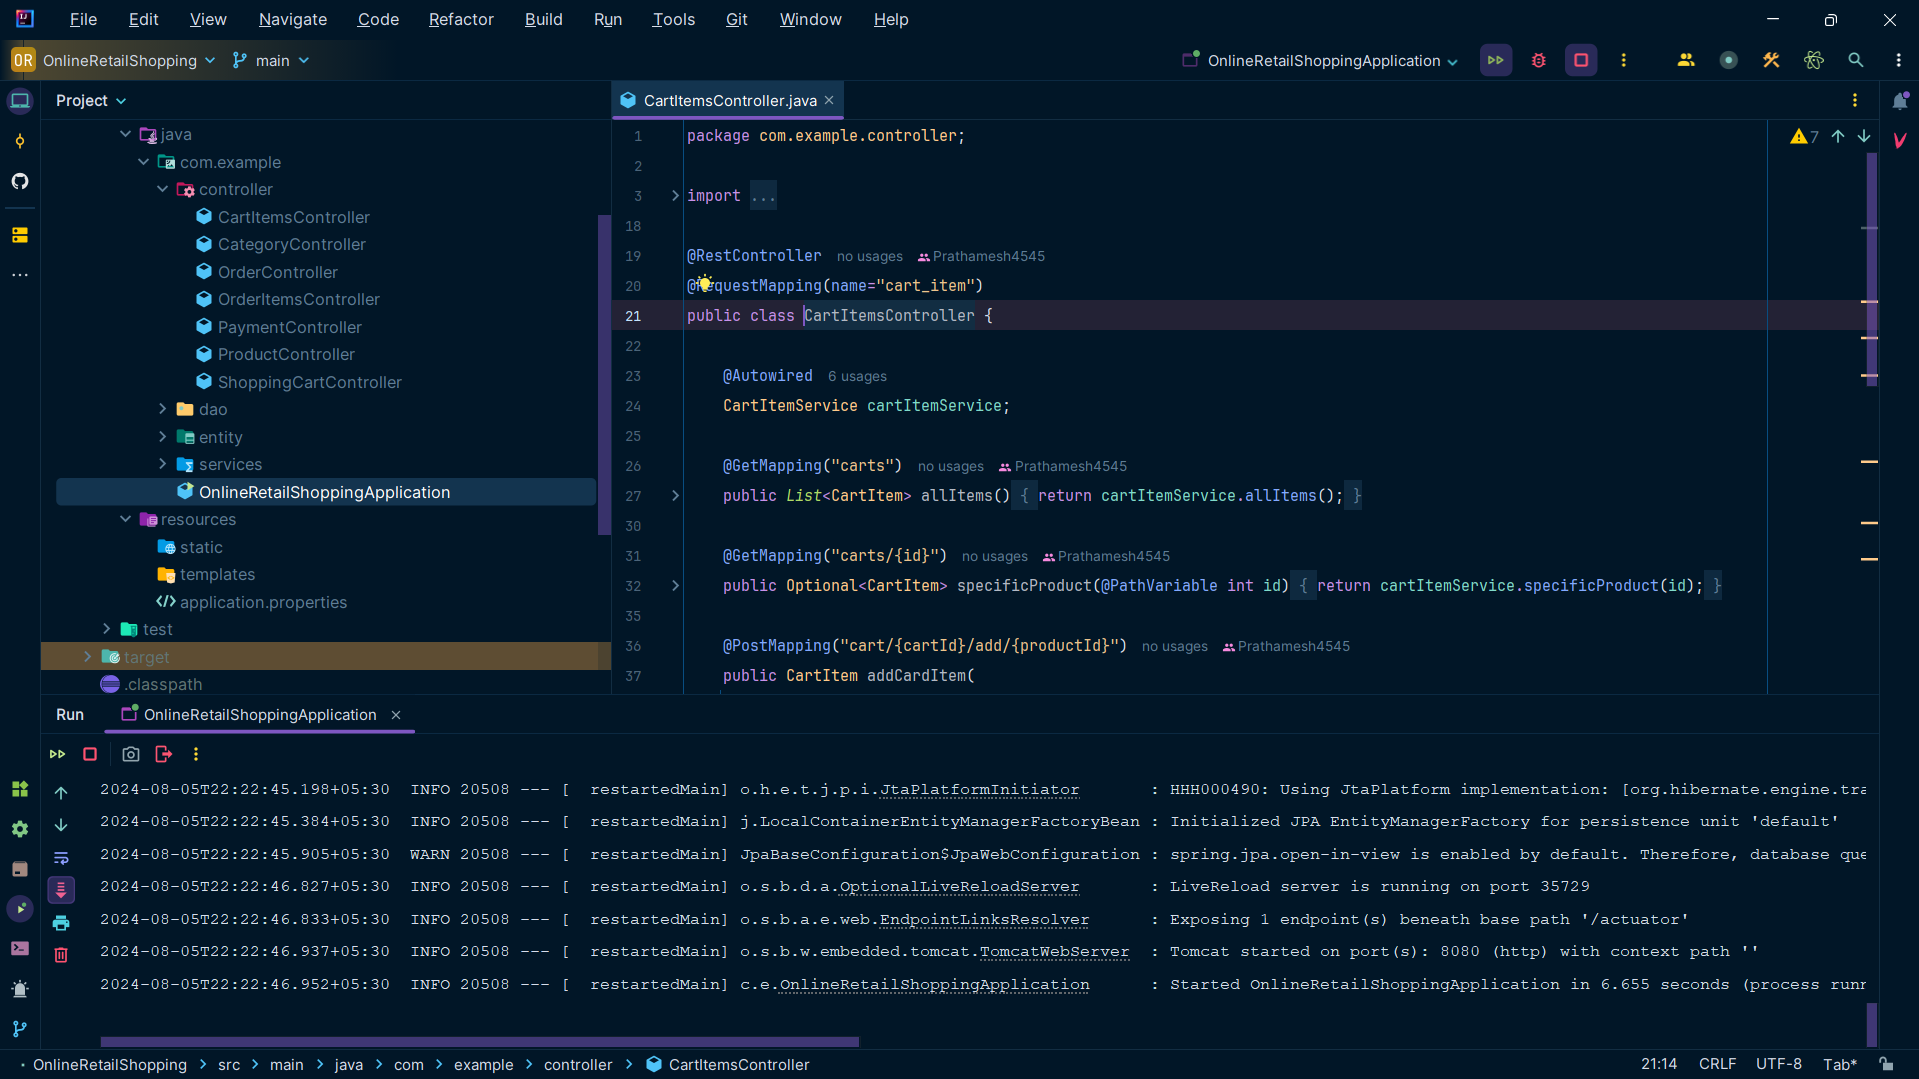Open the Structure tool window icon
The height and width of the screenshot is (1079, 1919).
20,235
